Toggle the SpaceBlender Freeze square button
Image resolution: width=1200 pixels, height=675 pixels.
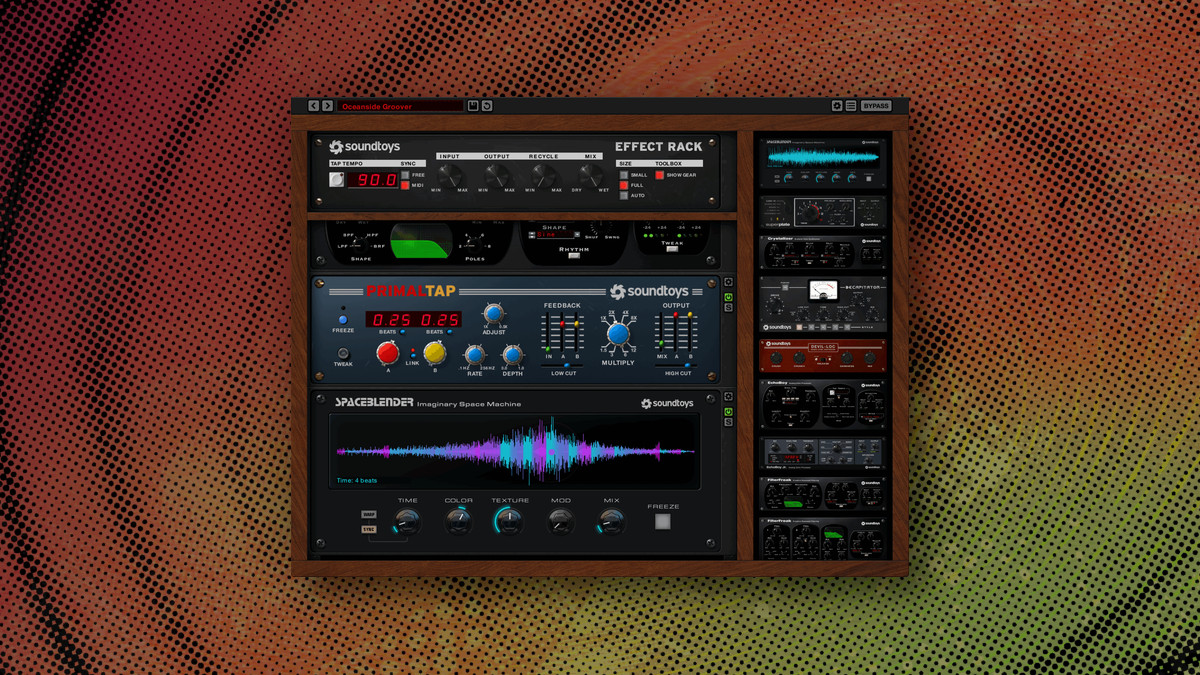point(662,522)
